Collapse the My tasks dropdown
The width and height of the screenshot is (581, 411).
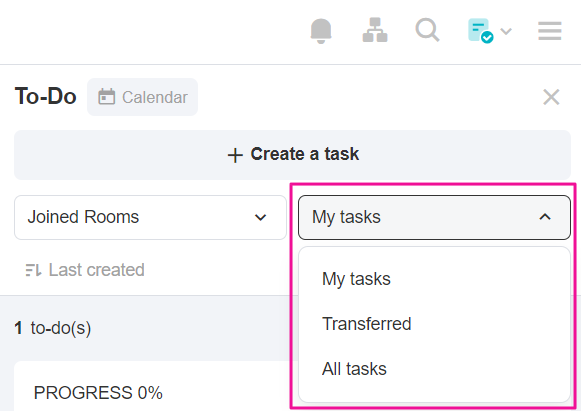[x=434, y=218]
